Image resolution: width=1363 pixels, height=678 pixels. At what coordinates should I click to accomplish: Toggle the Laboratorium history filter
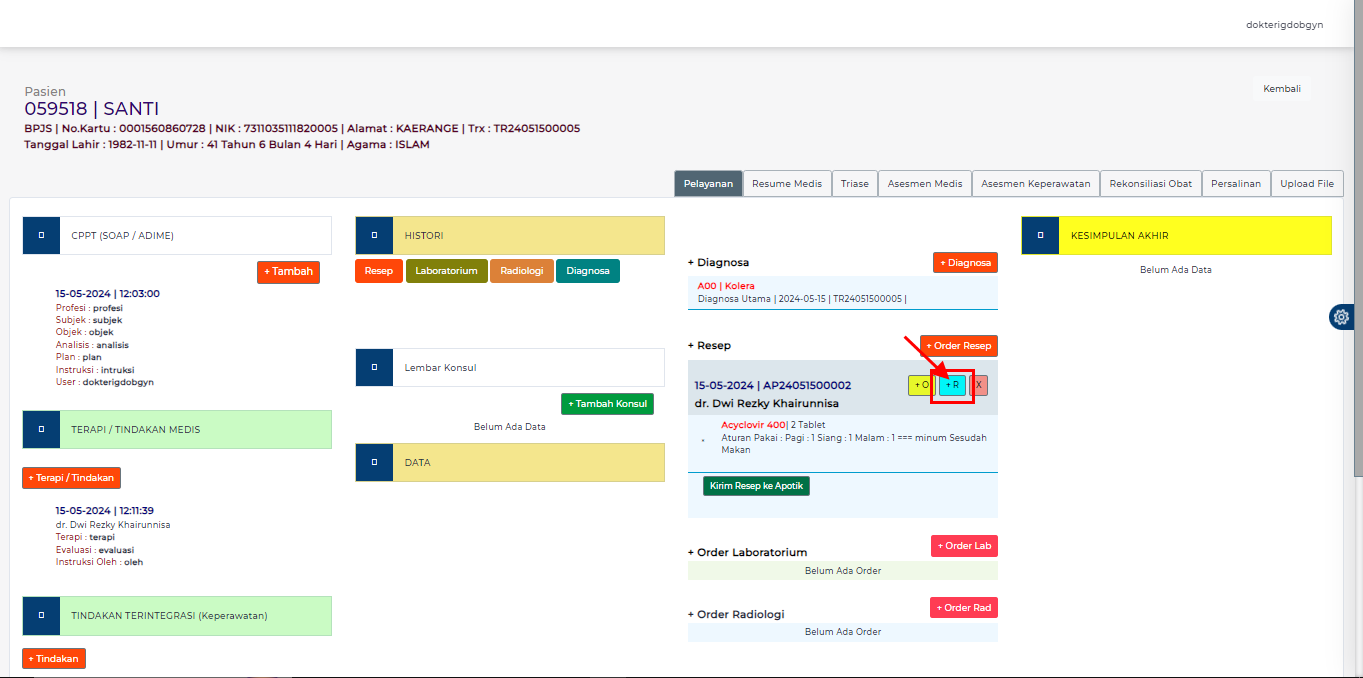tap(446, 270)
